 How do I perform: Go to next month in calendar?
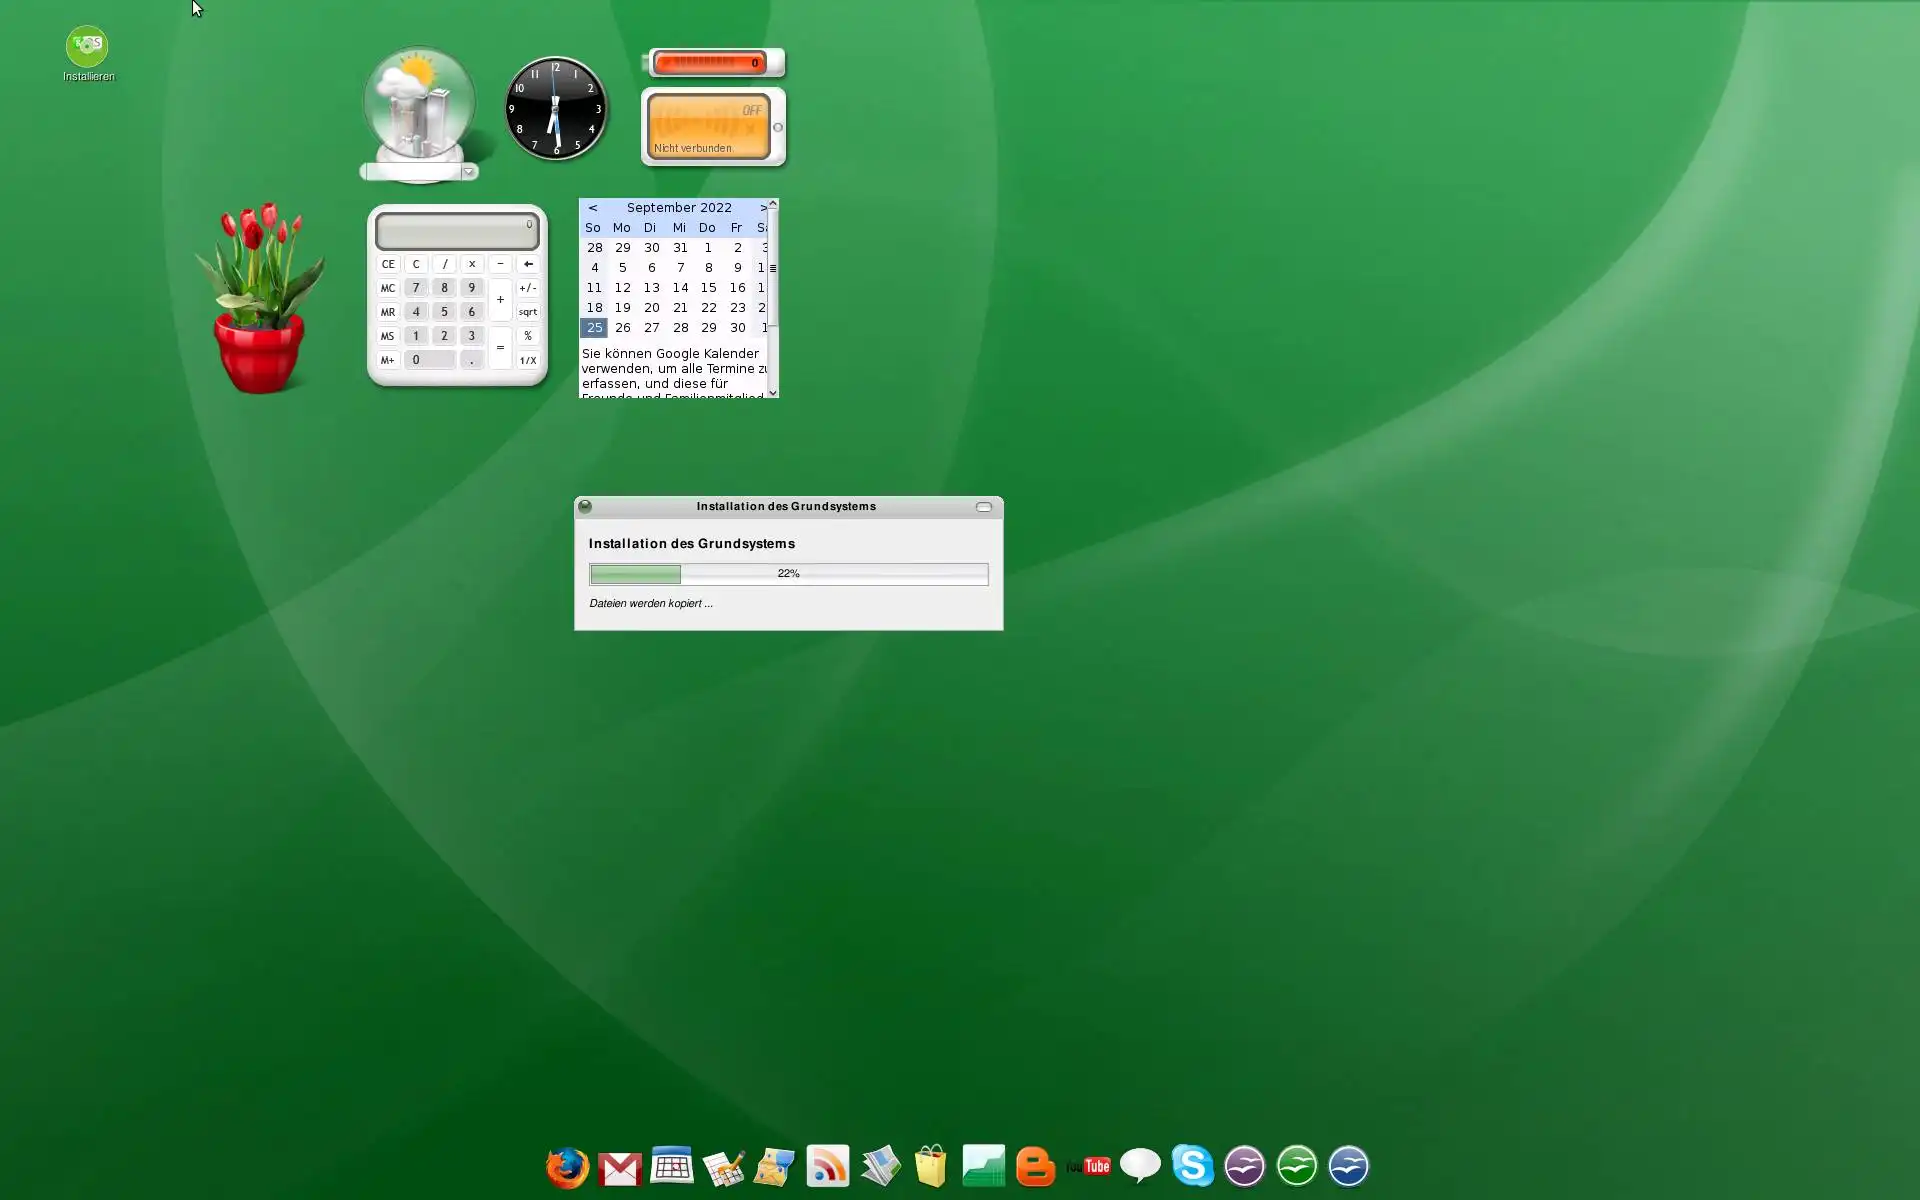point(762,208)
